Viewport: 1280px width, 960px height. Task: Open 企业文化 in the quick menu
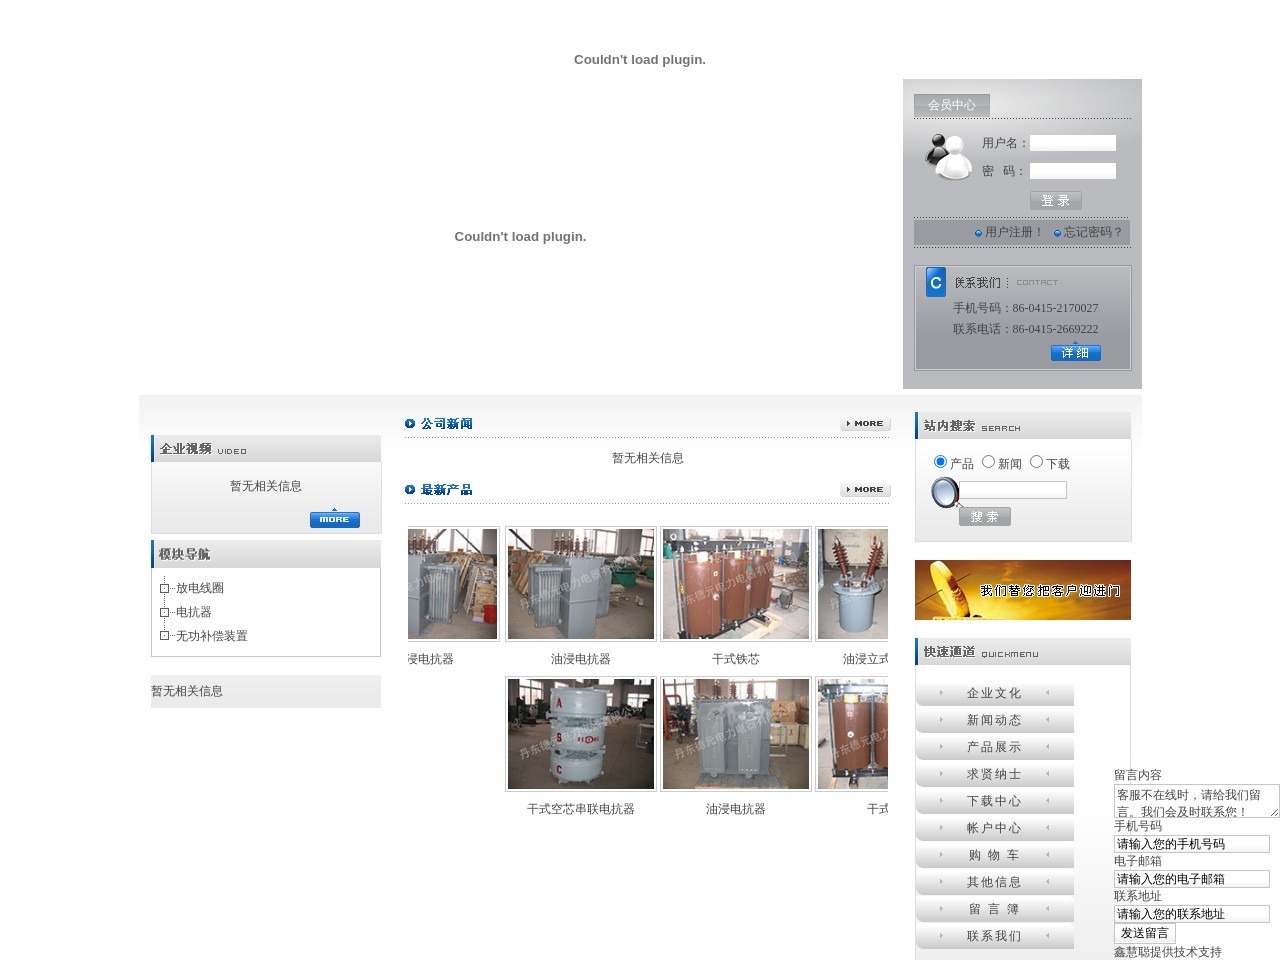[994, 693]
